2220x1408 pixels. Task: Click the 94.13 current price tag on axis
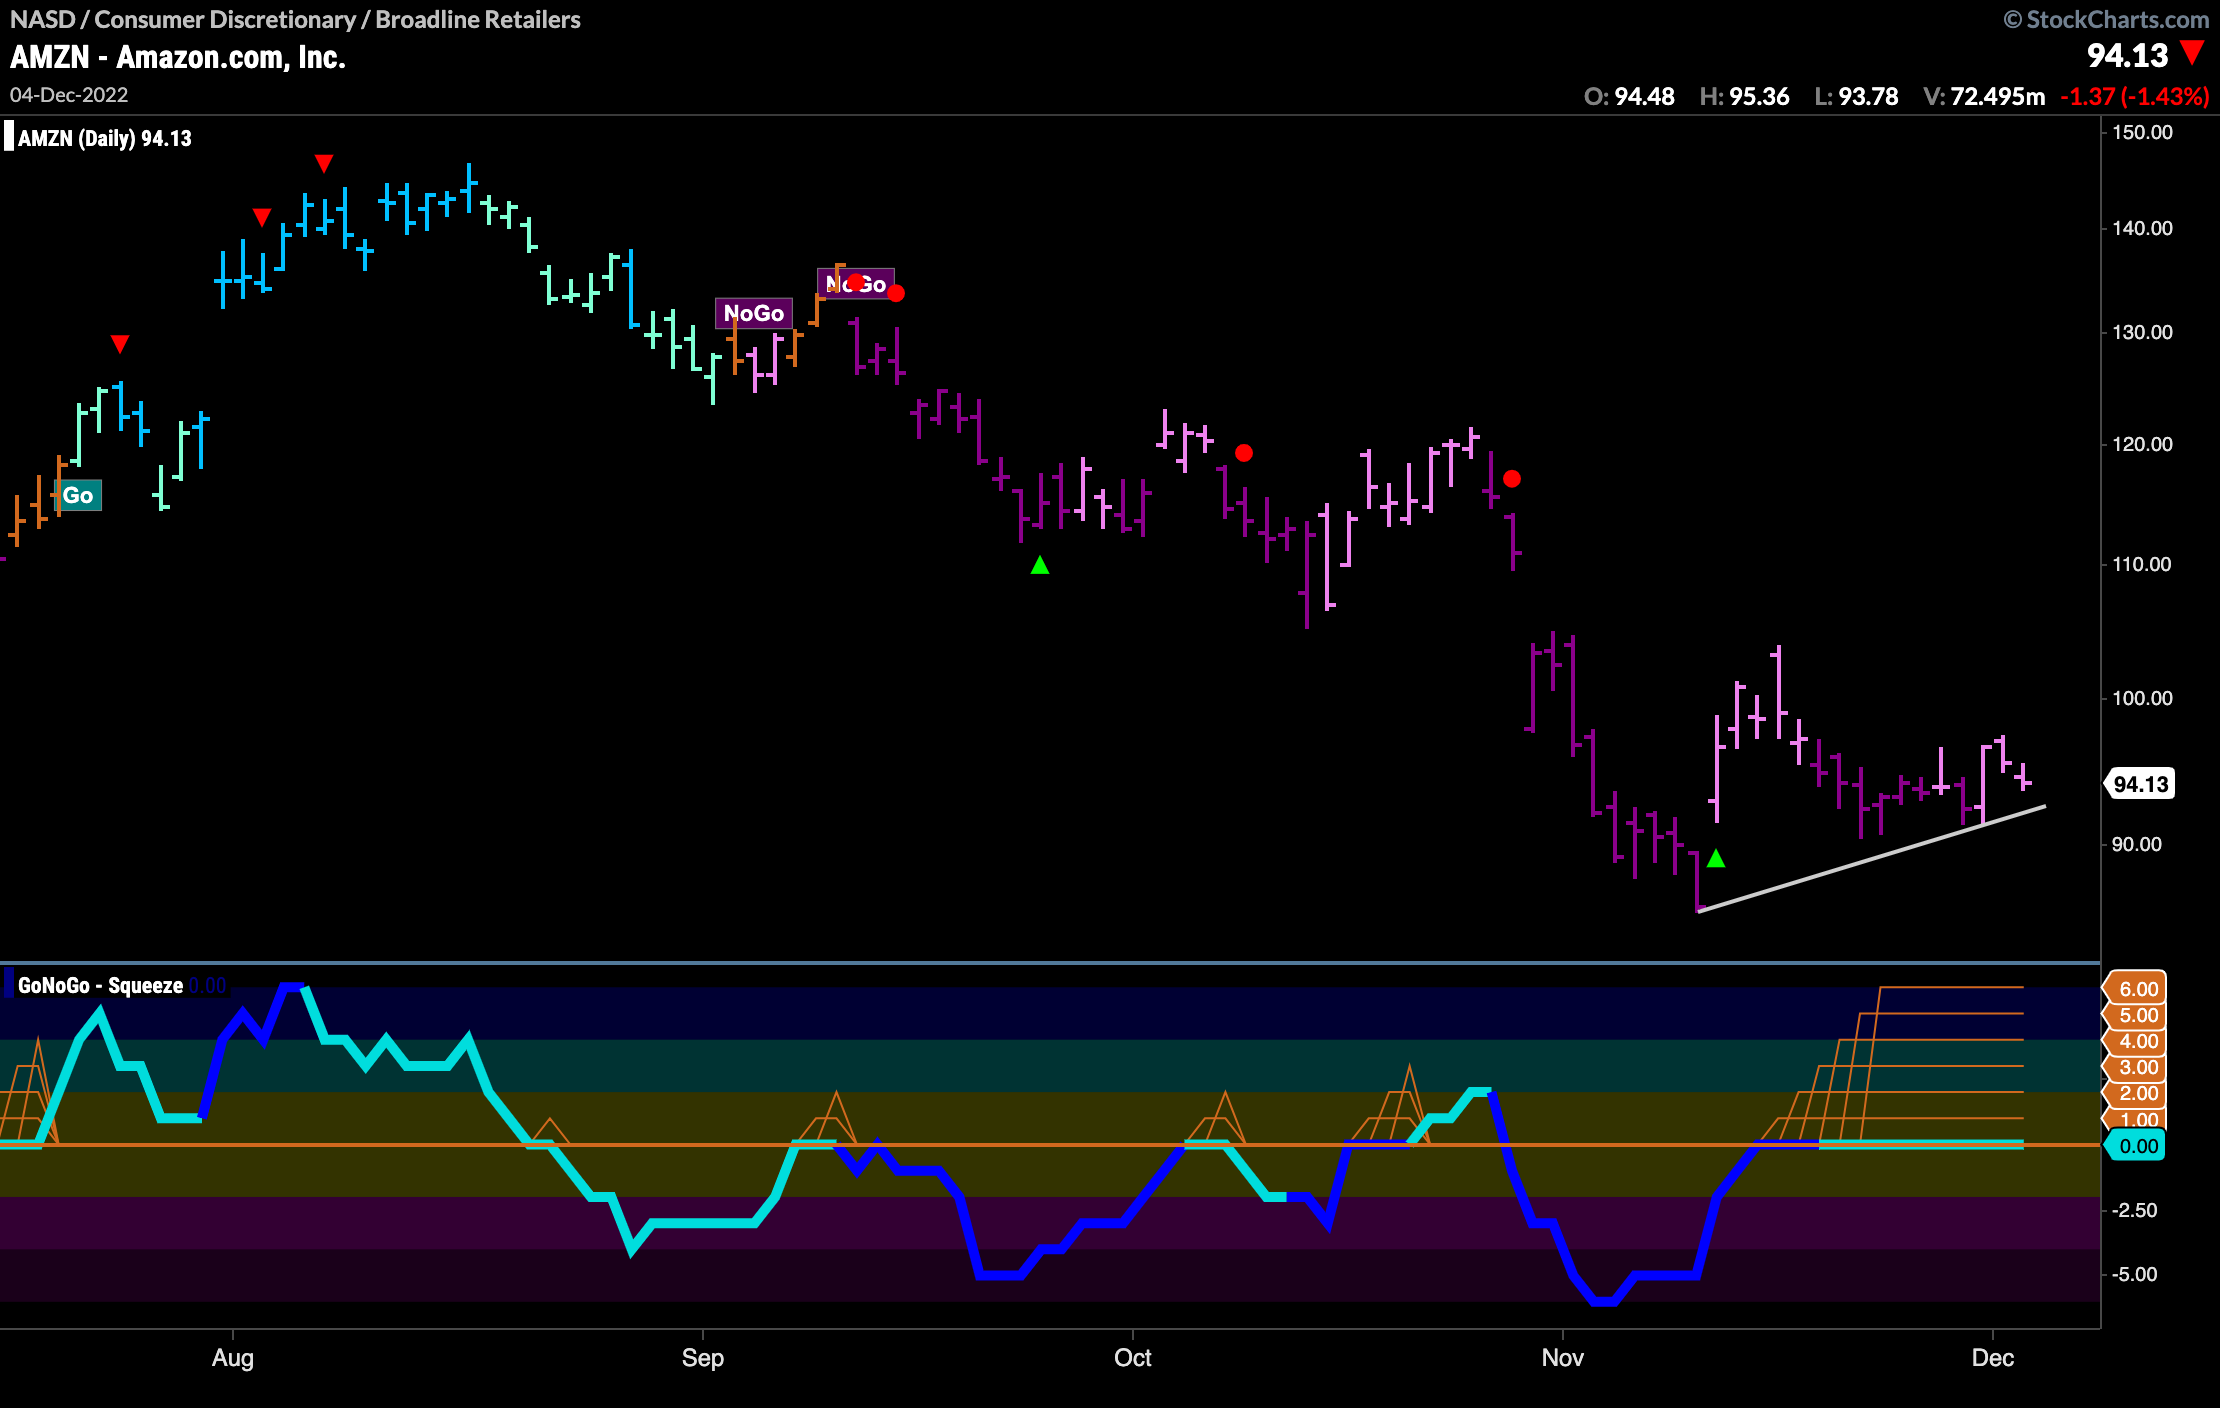(x=2140, y=784)
